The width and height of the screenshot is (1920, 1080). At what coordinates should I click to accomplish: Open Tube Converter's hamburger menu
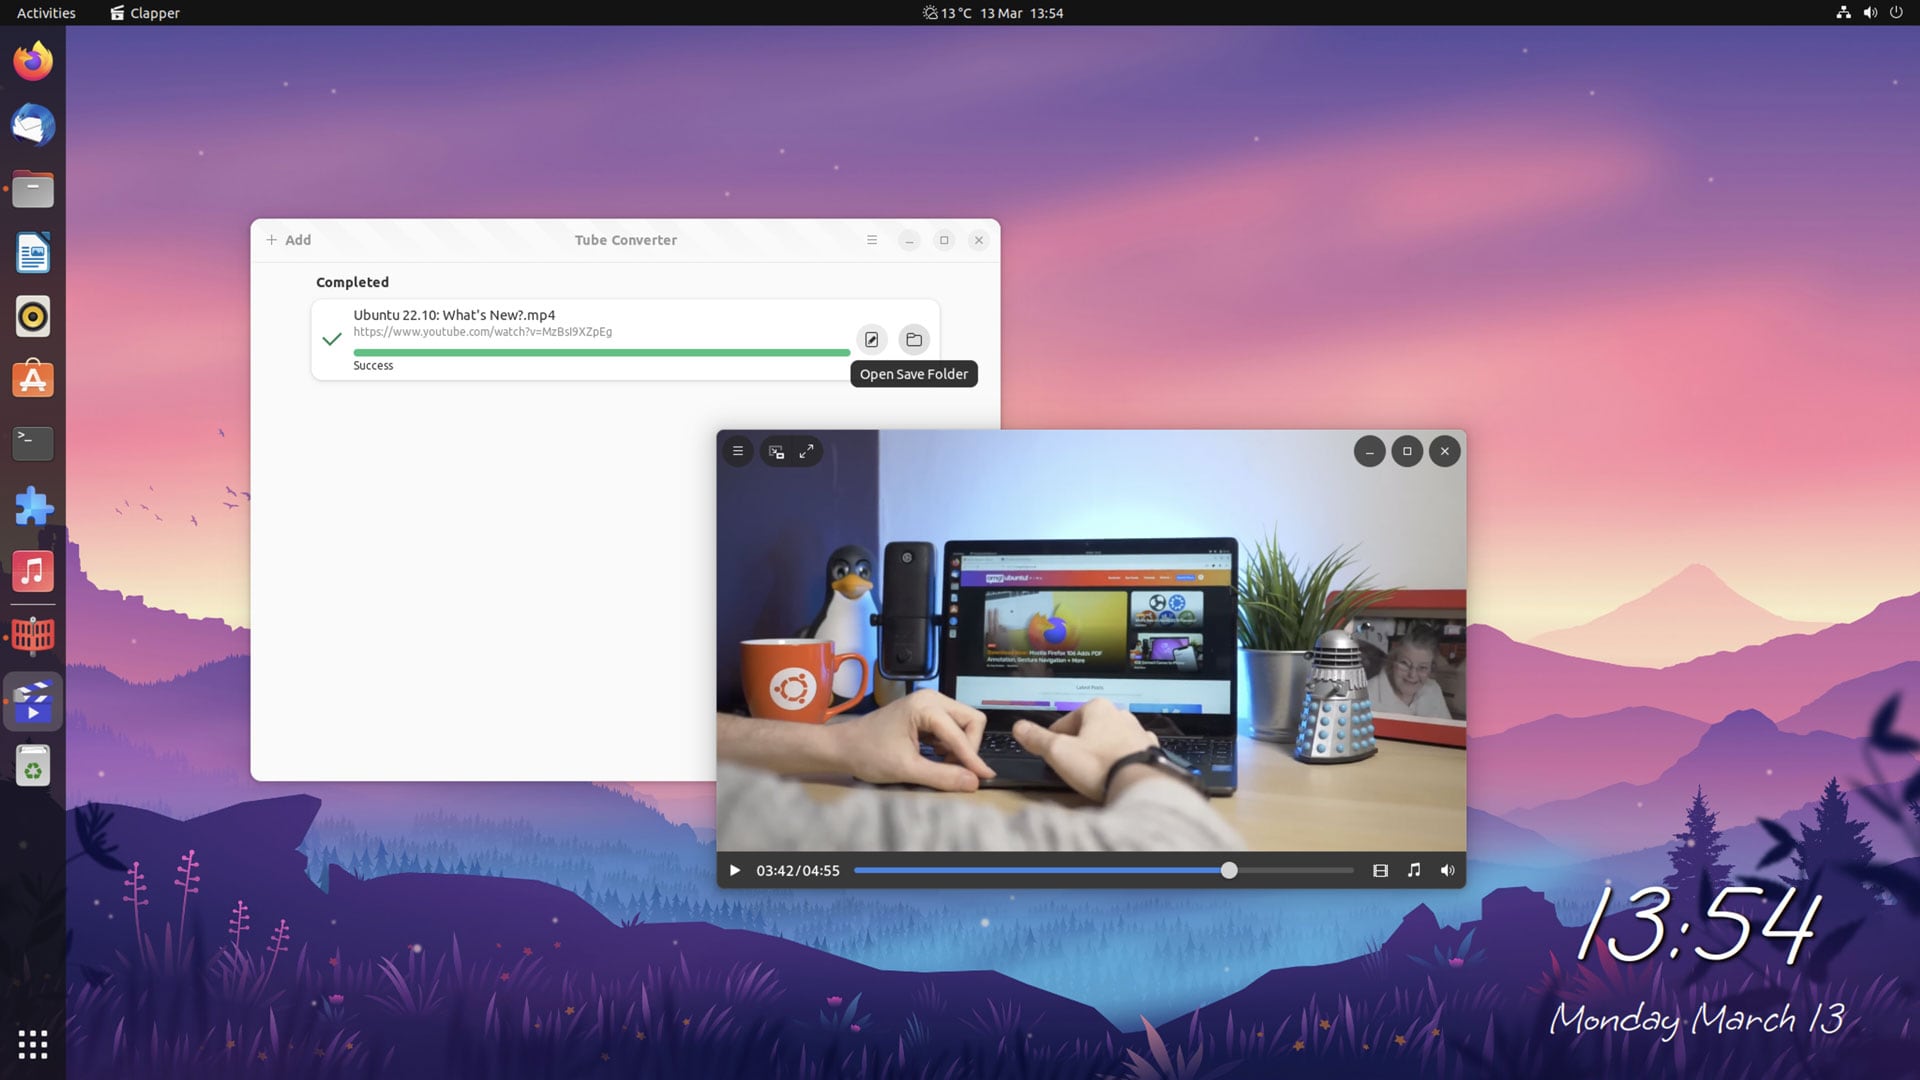coord(872,240)
